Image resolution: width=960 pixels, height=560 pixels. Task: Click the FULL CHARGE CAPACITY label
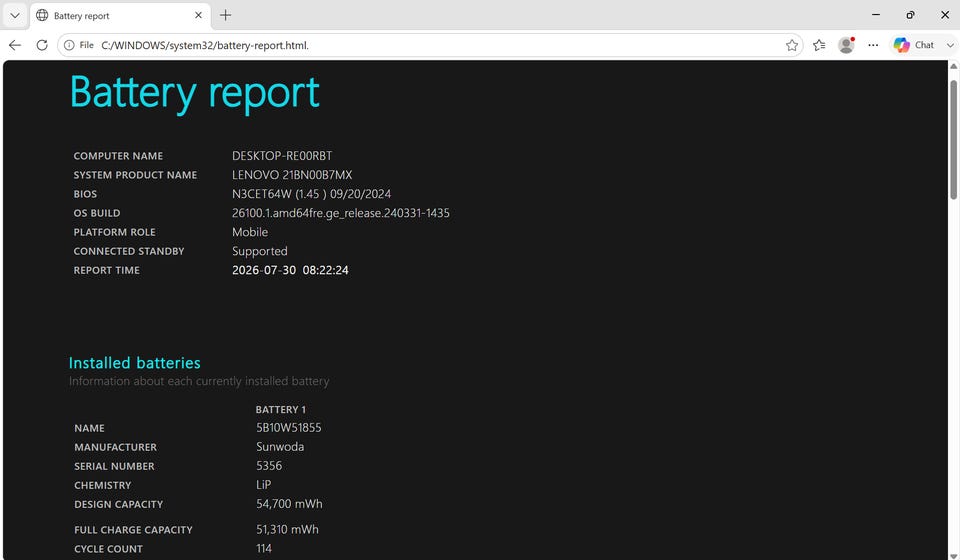[x=133, y=530]
